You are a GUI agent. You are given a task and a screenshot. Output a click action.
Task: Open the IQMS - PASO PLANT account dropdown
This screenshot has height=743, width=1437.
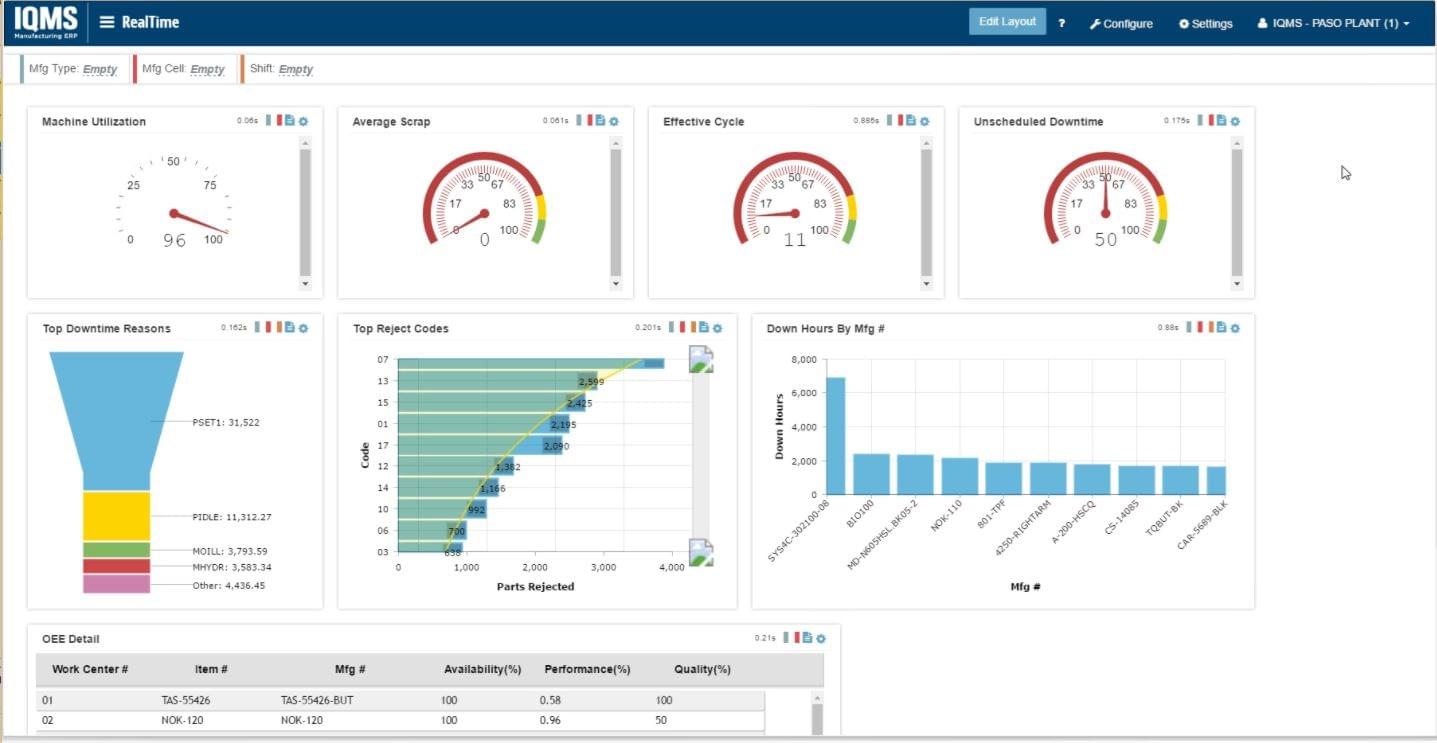point(1332,22)
